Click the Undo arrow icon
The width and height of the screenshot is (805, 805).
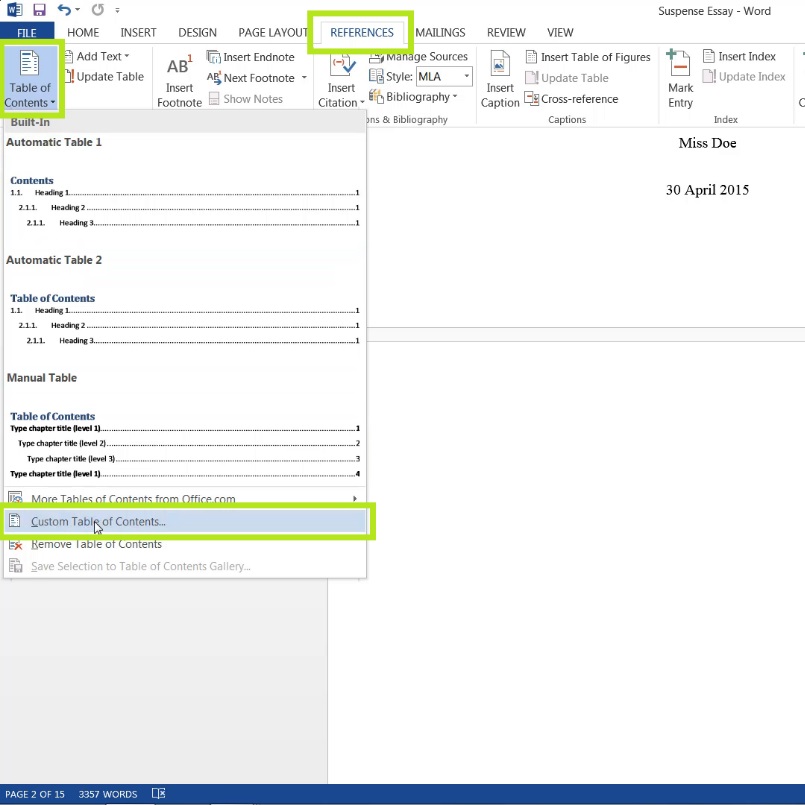[64, 10]
